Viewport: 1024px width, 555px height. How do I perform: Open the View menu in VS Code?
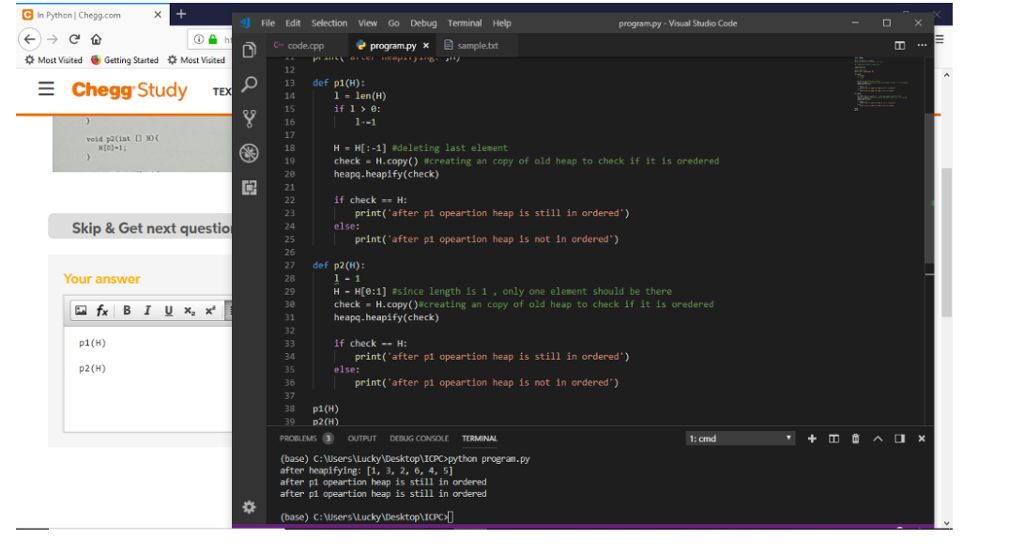point(368,23)
